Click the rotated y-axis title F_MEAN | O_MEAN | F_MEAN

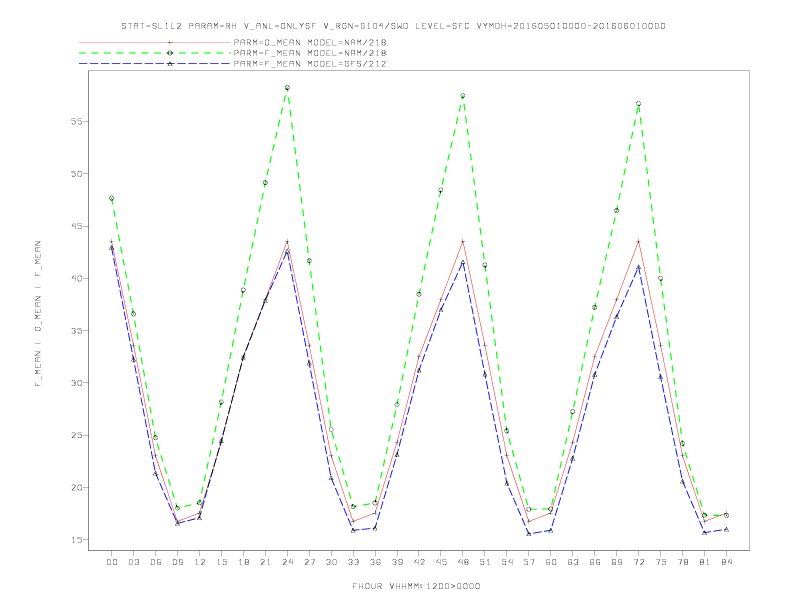coord(38,314)
